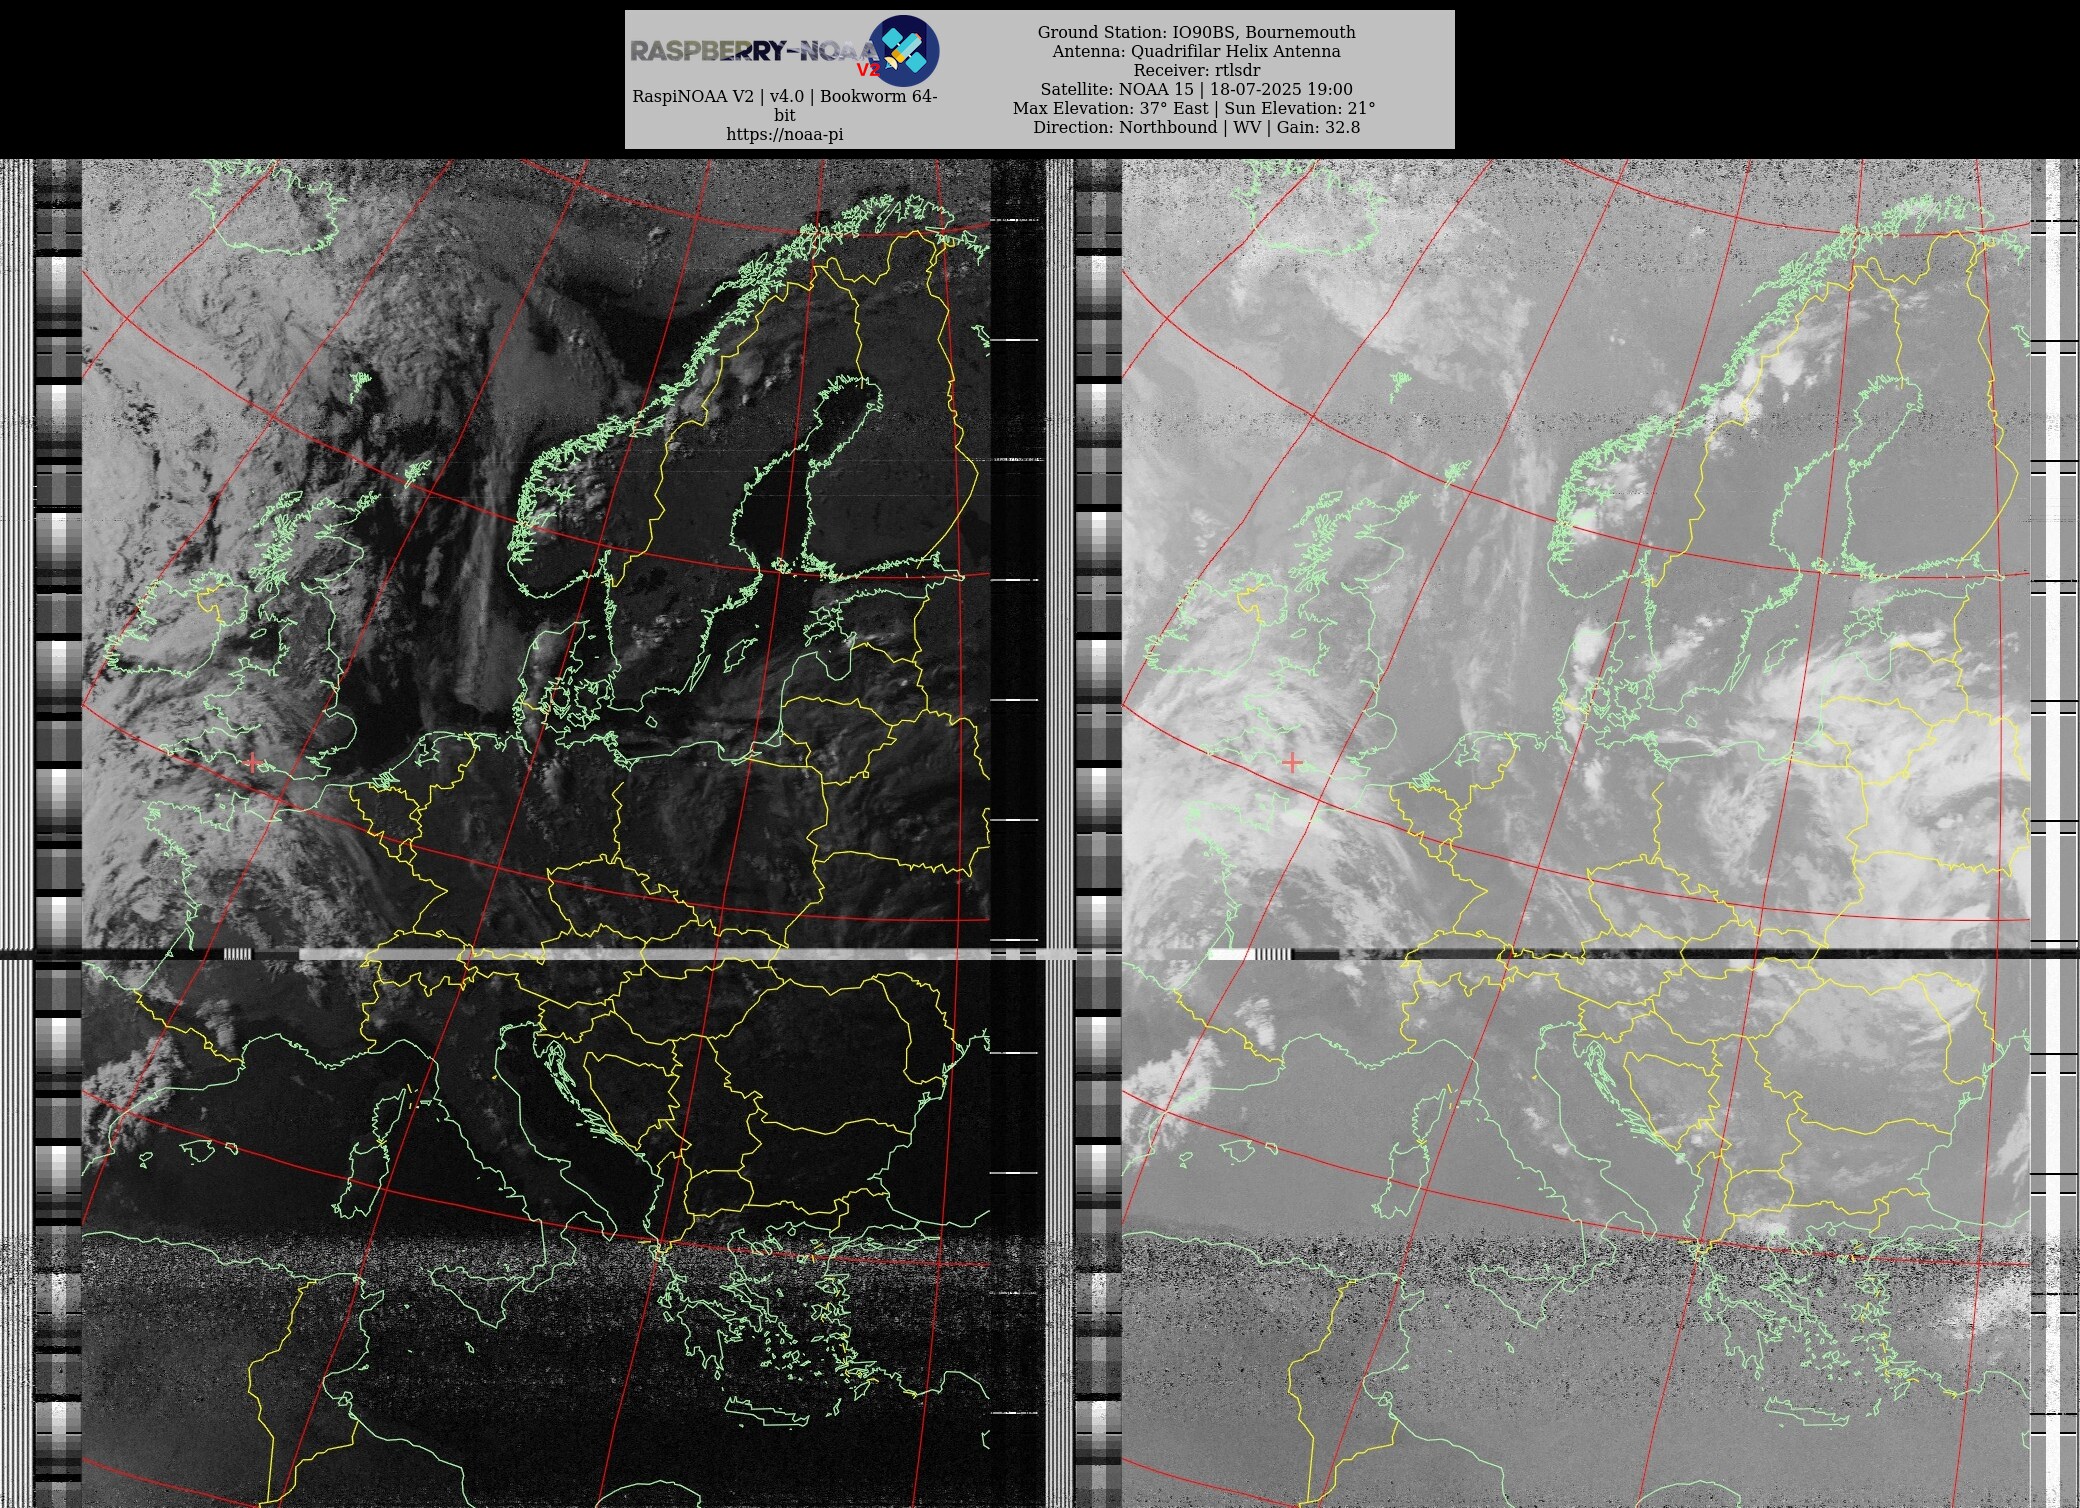The image size is (2080, 1508).
Task: Click the 'Receiver: rtlsdr' line
Action: pyautogui.click(x=1196, y=70)
